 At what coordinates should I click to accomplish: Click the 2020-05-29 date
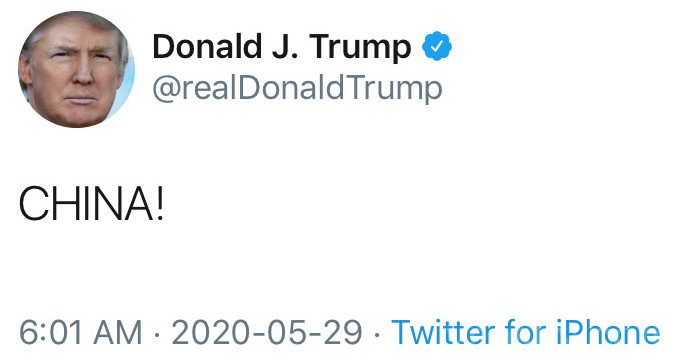[267, 333]
